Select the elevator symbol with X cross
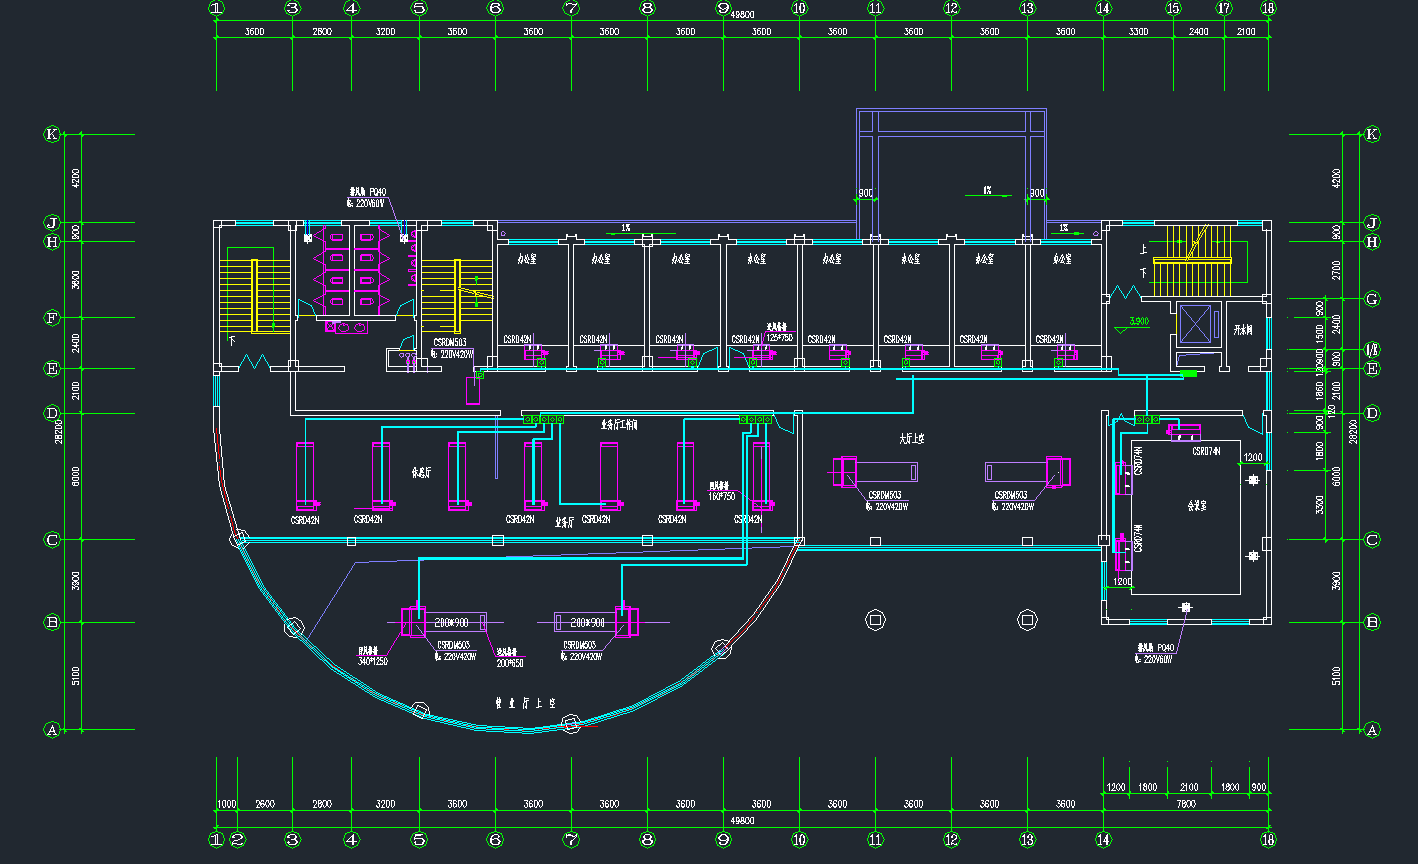 (1195, 322)
